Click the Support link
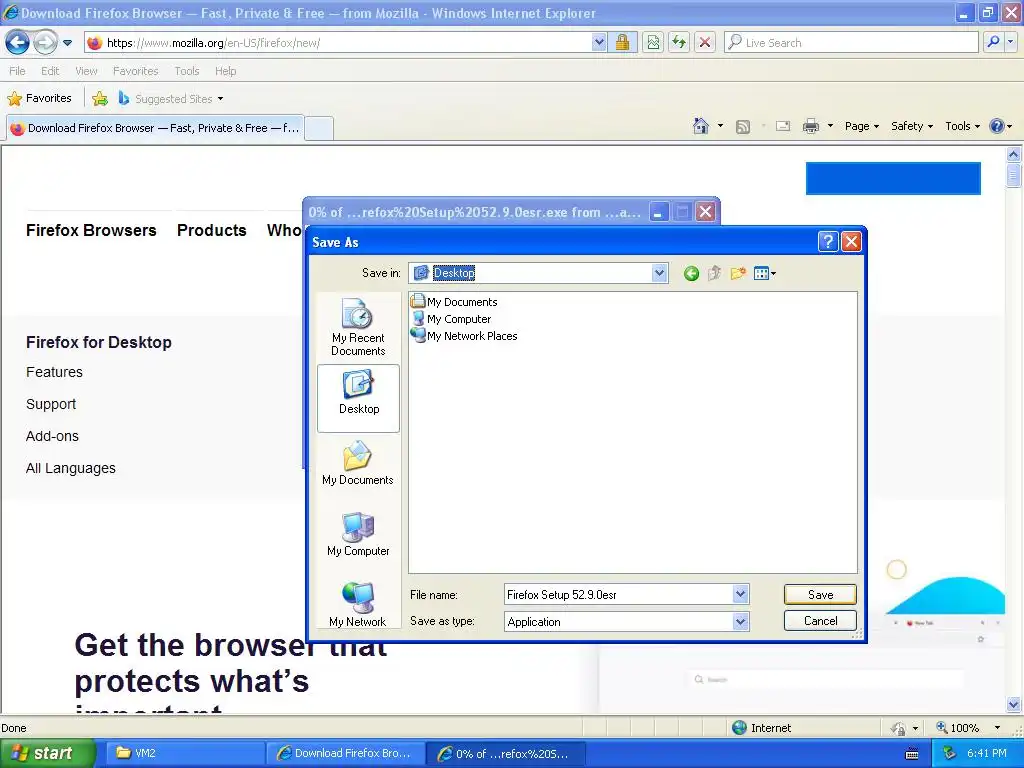 [x=51, y=404]
